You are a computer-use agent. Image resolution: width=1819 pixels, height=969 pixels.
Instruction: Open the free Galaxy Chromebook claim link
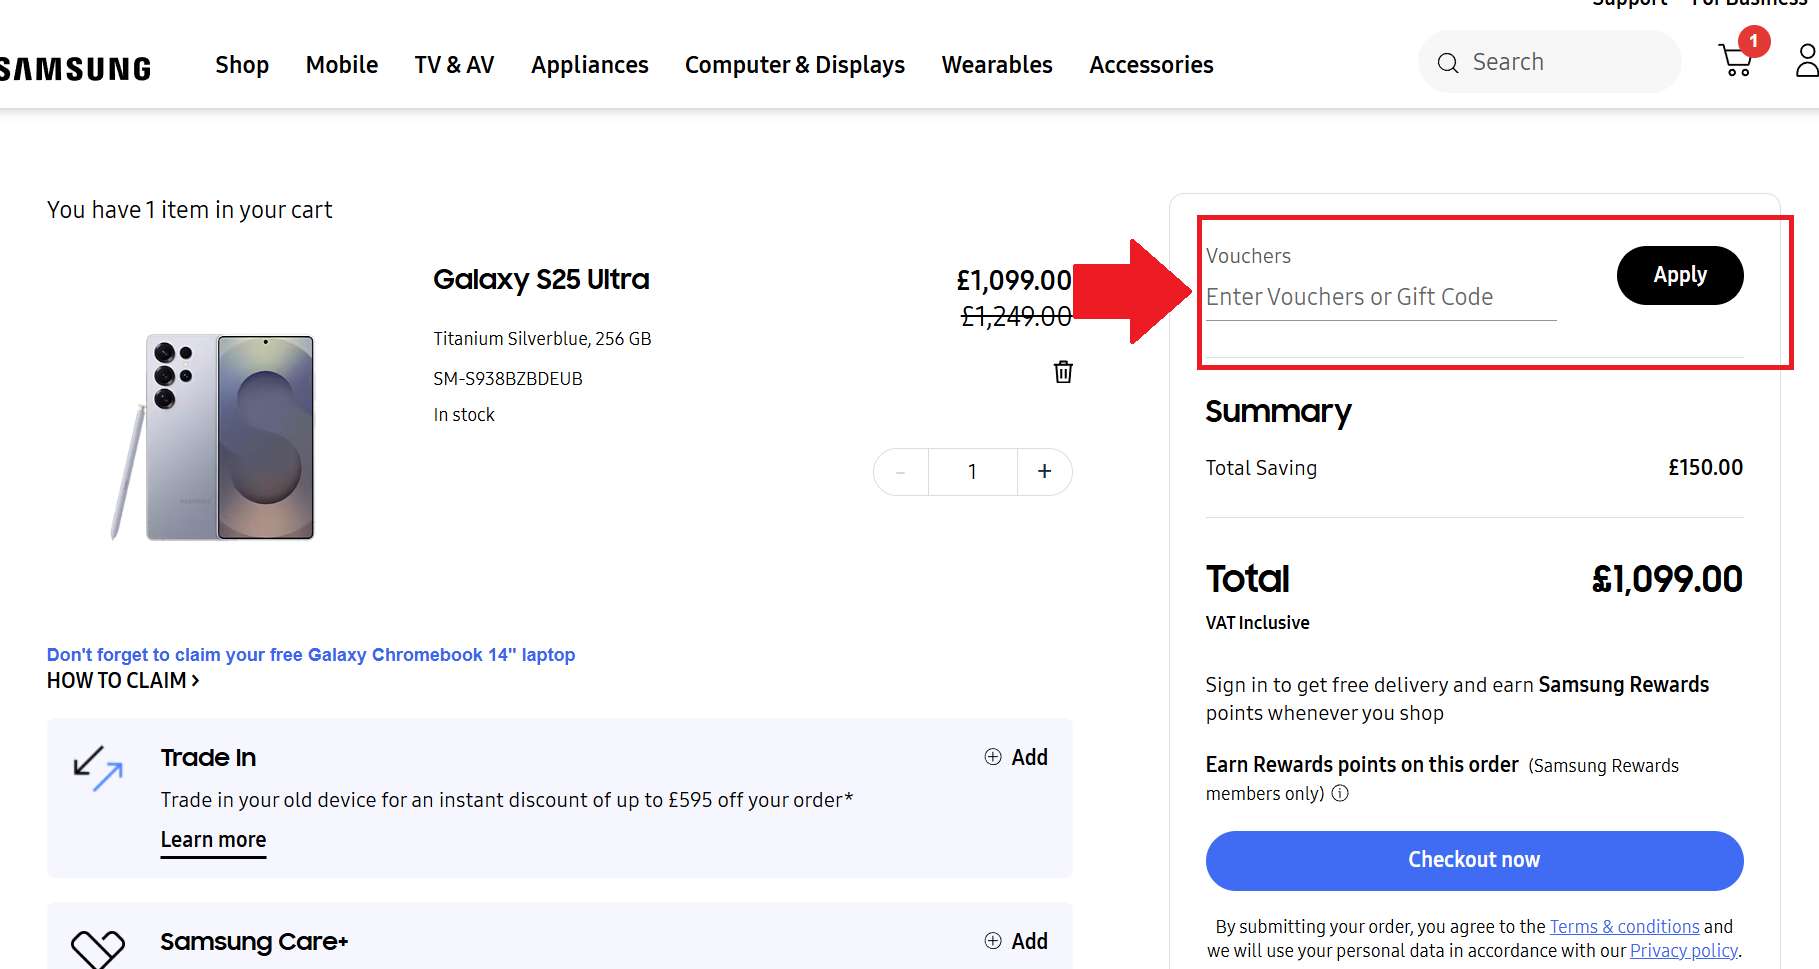pyautogui.click(x=311, y=655)
